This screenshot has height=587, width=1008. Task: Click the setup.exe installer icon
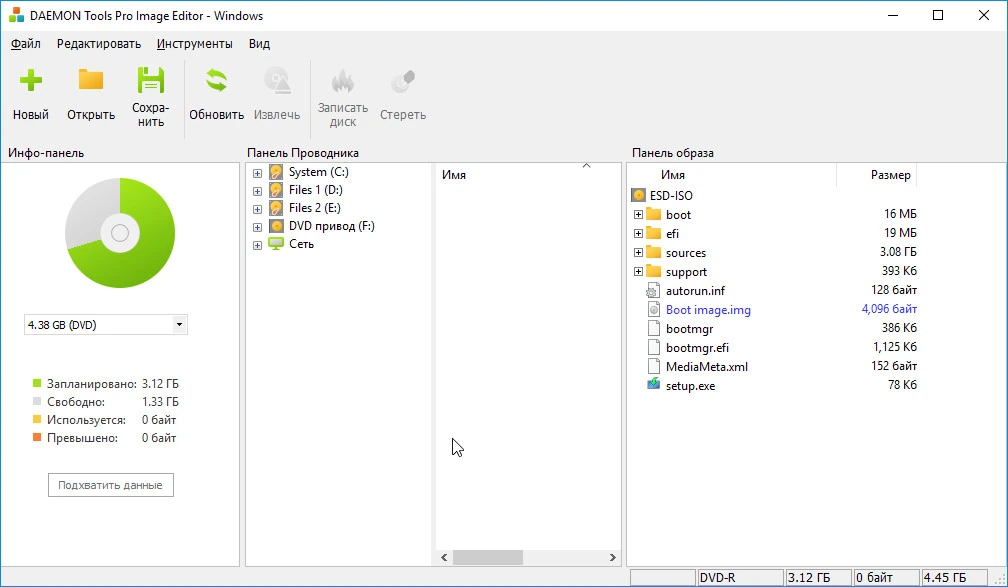tap(654, 384)
